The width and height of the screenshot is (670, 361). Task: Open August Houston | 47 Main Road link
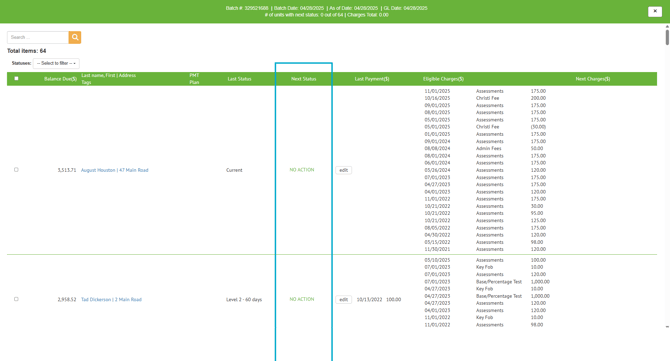pyautogui.click(x=115, y=170)
